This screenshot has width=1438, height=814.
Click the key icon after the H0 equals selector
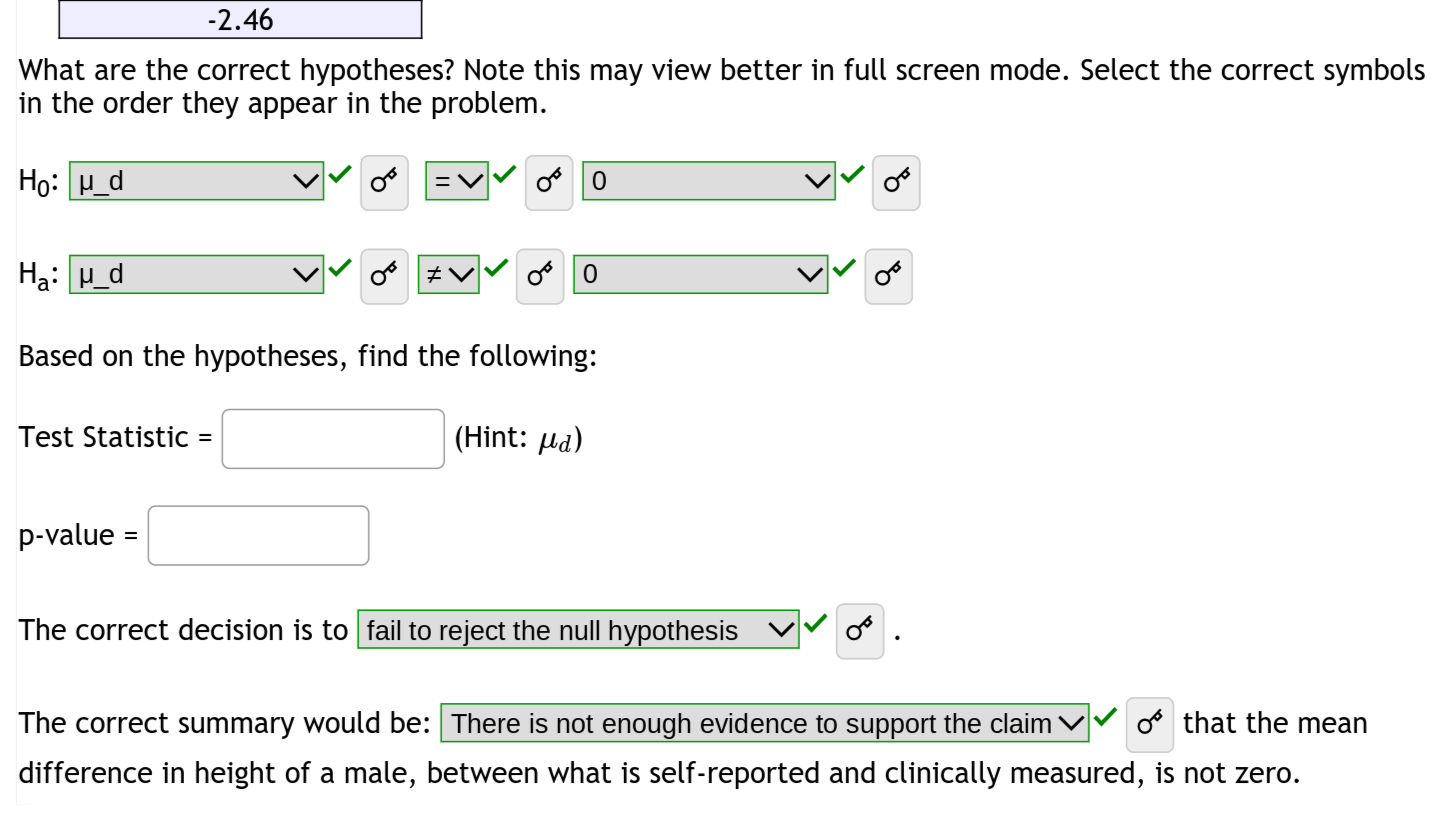coord(548,182)
